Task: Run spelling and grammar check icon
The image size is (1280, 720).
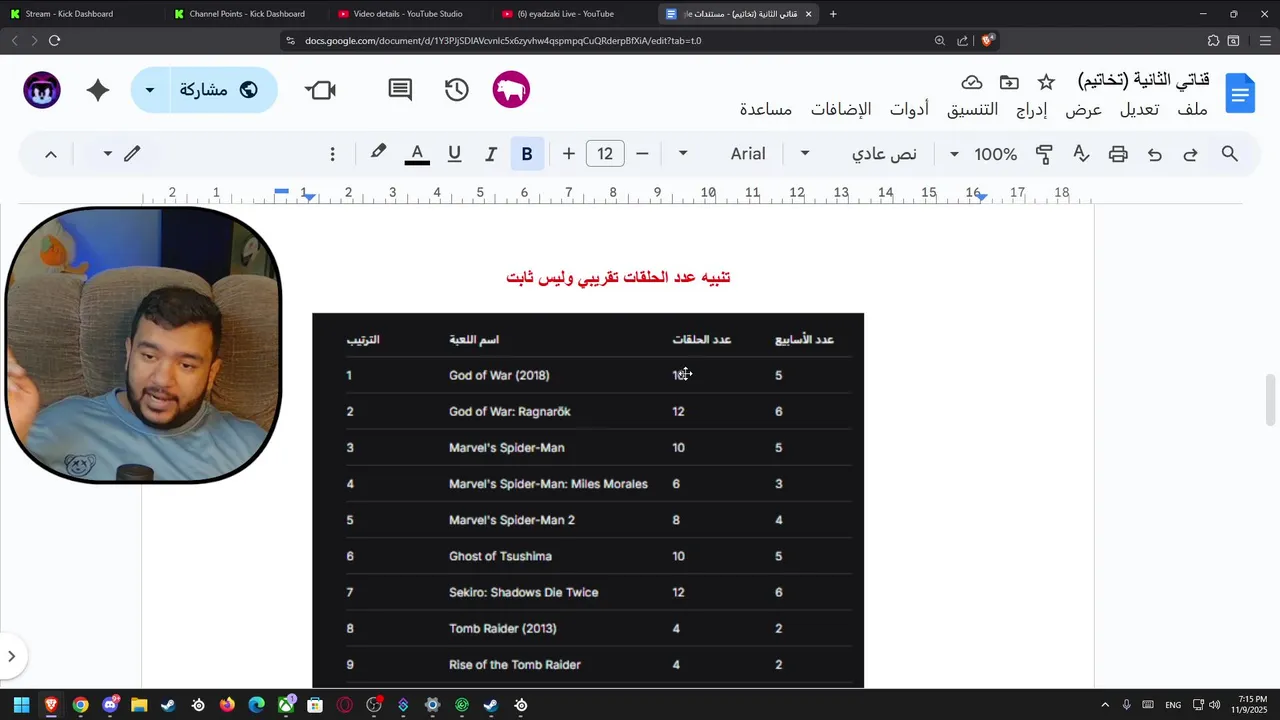Action: 1081,154
